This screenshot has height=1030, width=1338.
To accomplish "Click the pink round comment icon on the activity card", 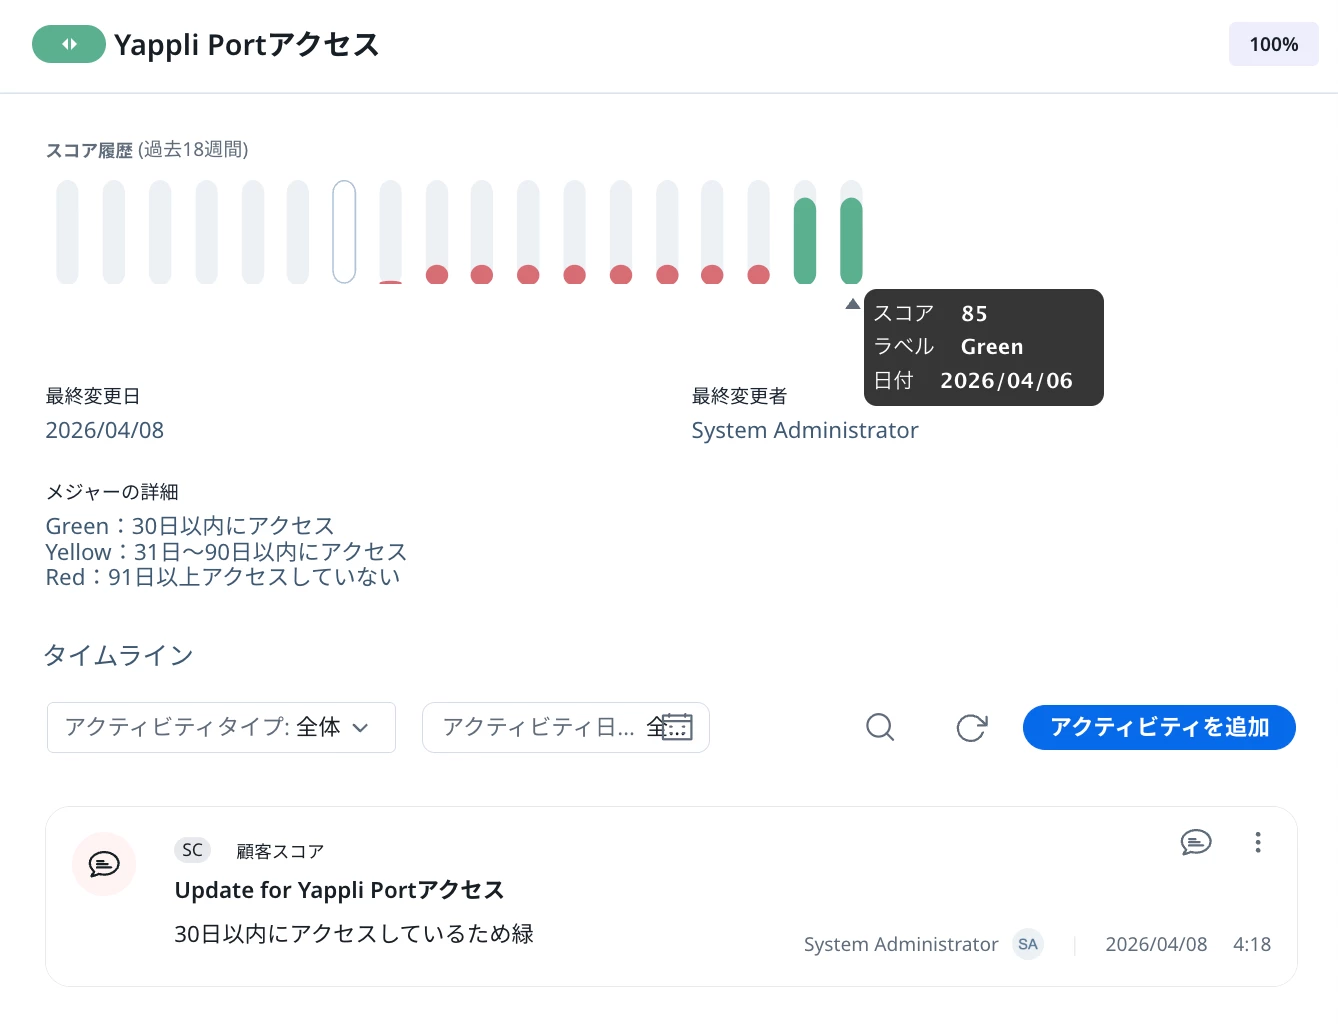I will coord(104,864).
